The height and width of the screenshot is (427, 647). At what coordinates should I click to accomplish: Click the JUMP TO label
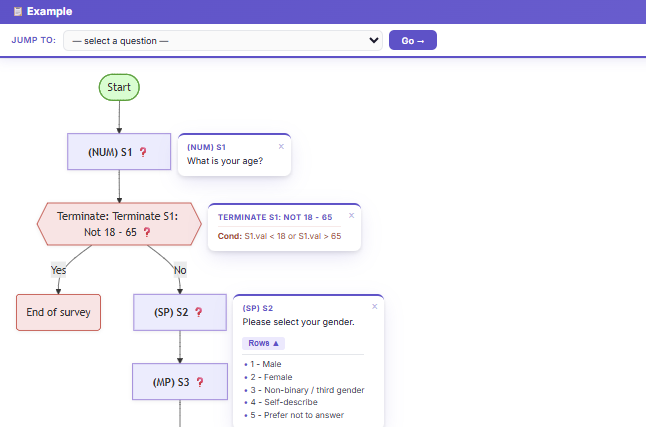[x=33, y=40]
